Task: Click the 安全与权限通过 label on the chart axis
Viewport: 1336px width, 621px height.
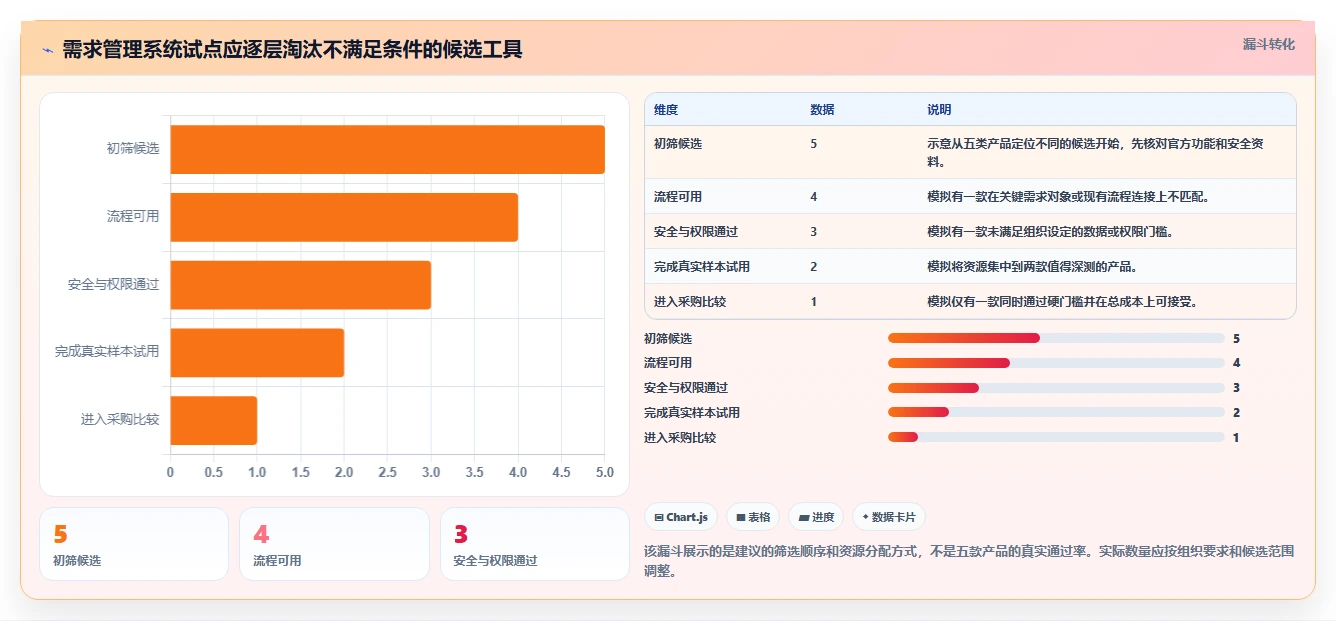Action: (x=114, y=285)
